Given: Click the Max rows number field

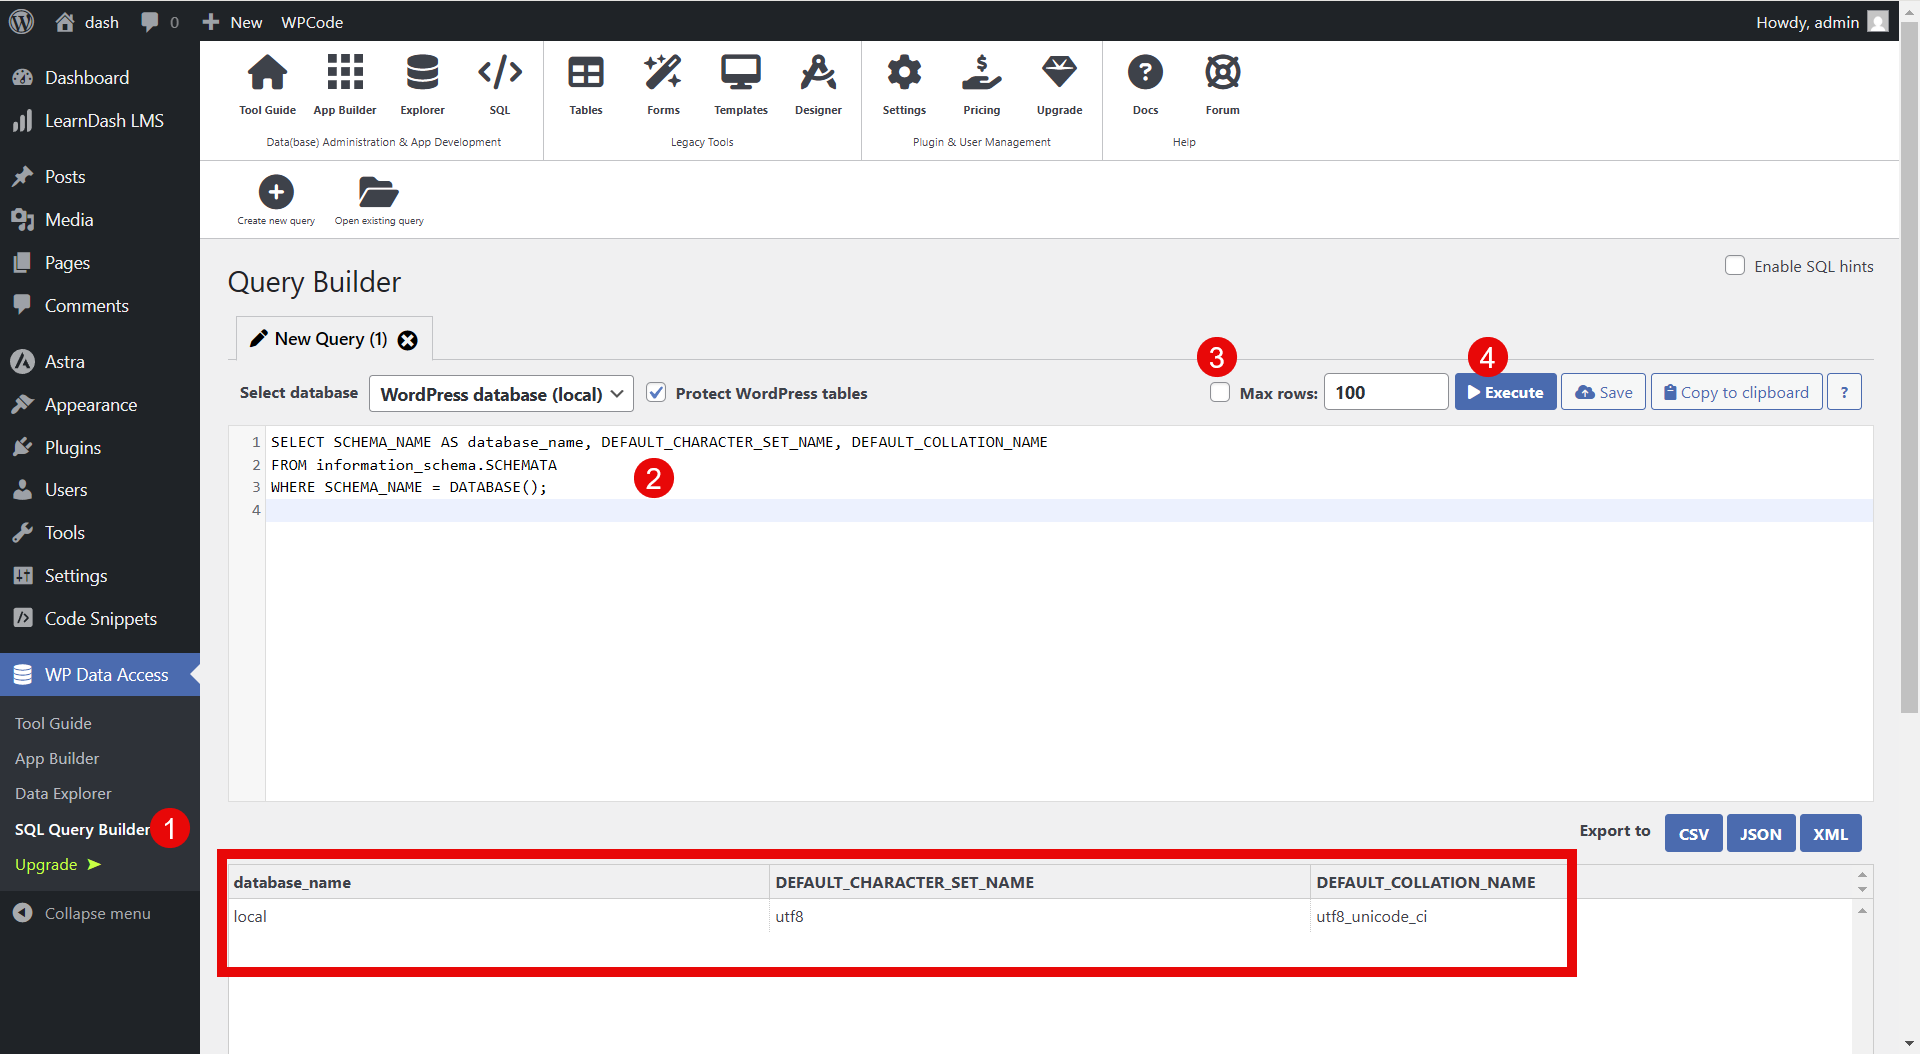Looking at the screenshot, I should 1385,393.
